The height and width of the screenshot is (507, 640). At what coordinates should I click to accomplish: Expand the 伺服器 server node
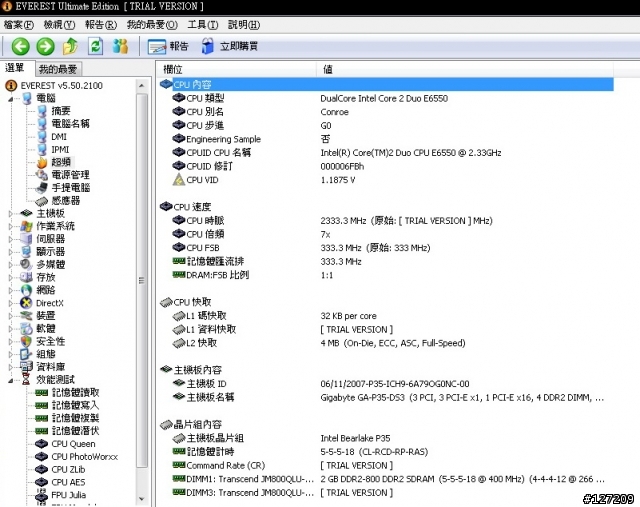[x=11, y=239]
